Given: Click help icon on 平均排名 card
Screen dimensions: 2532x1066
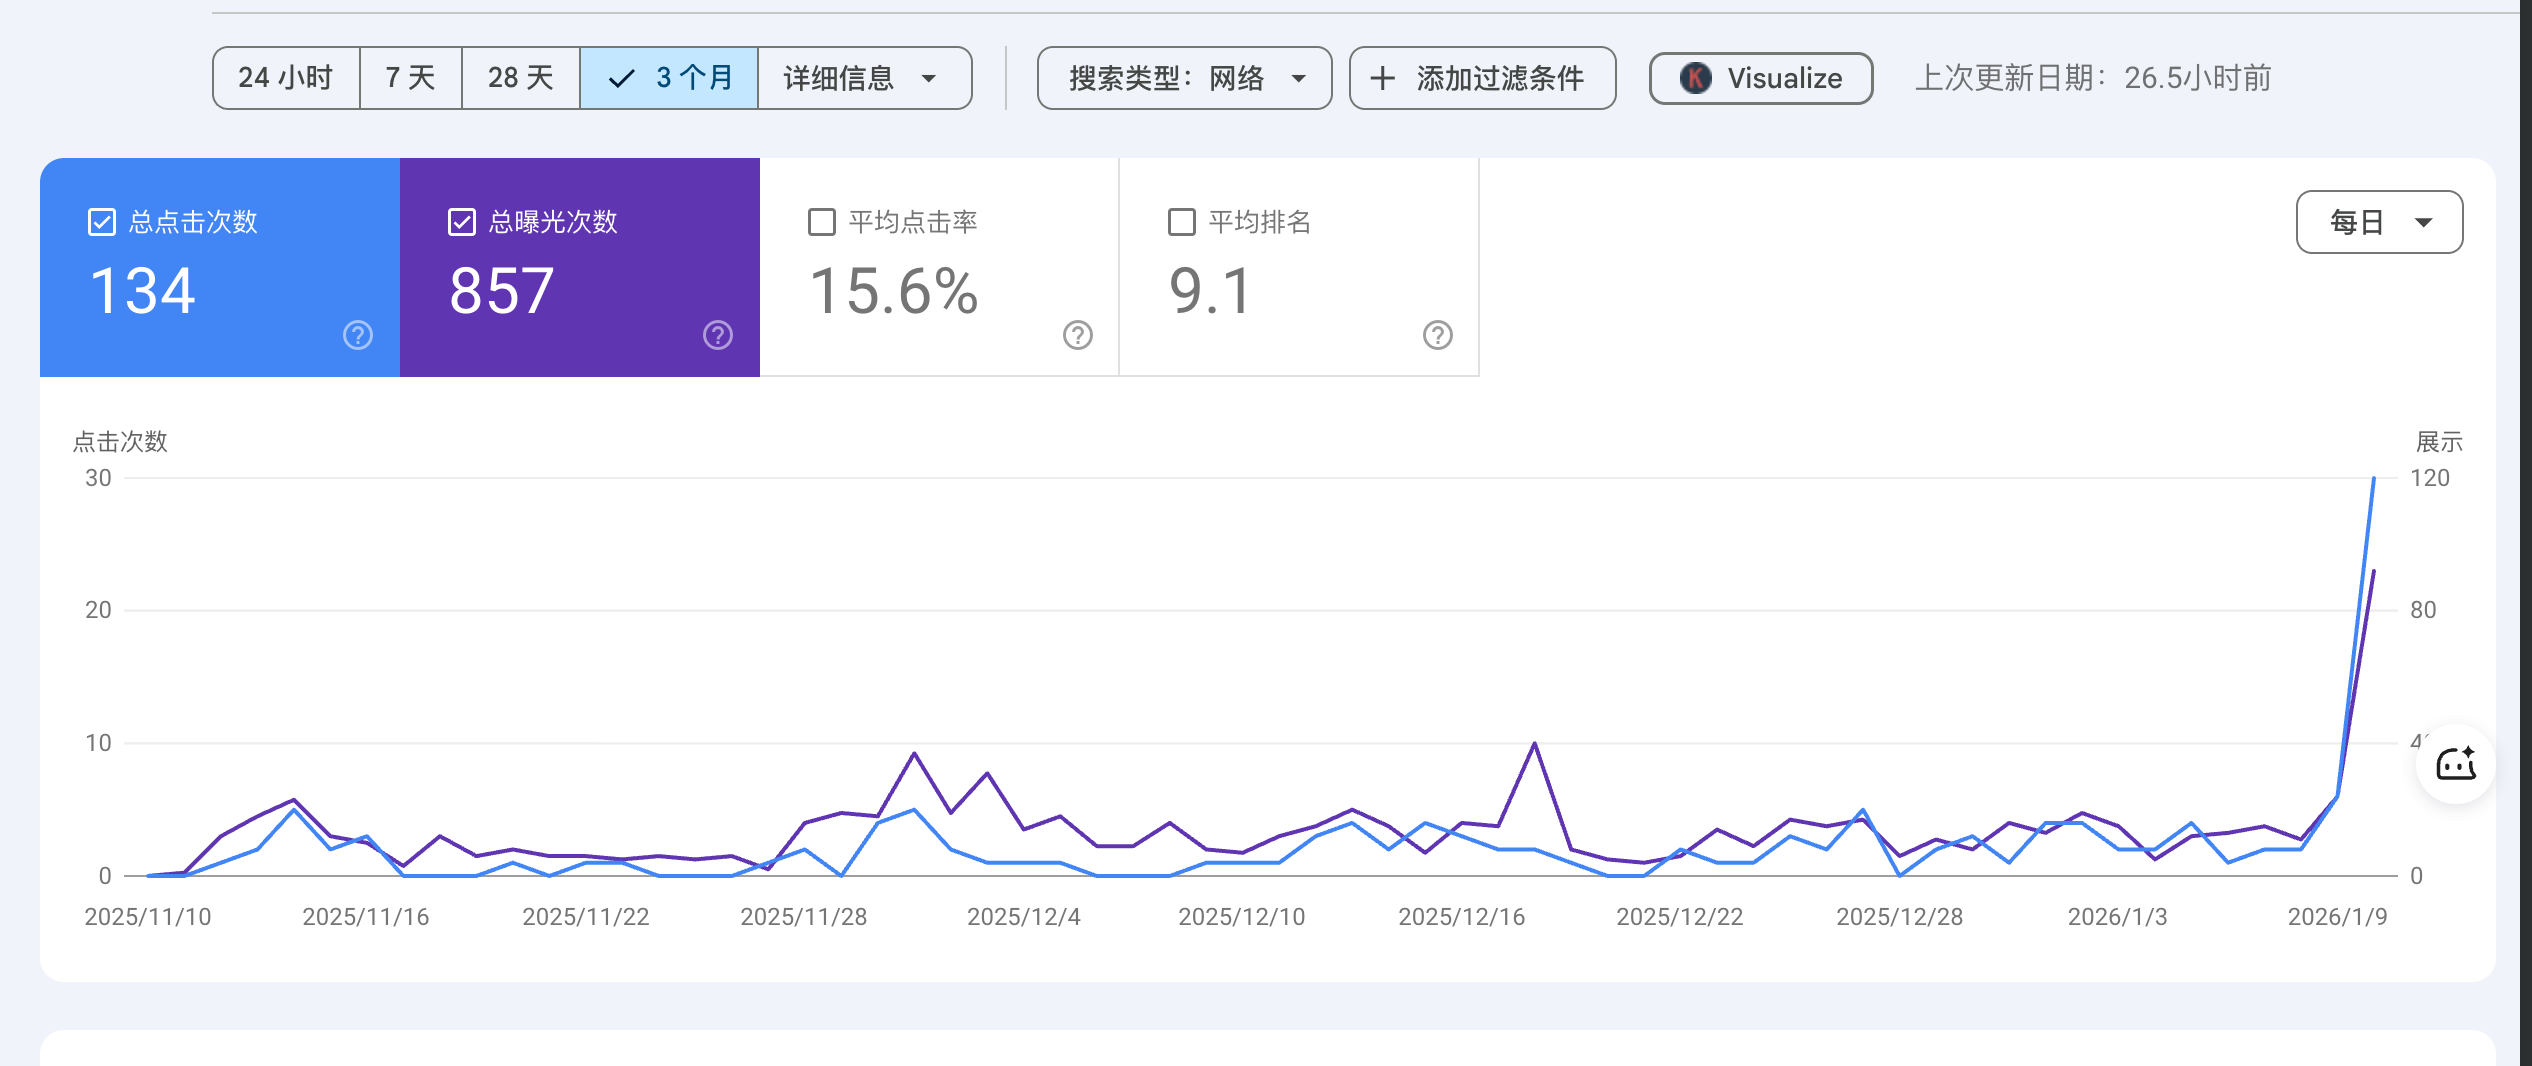Looking at the screenshot, I should tap(1437, 335).
